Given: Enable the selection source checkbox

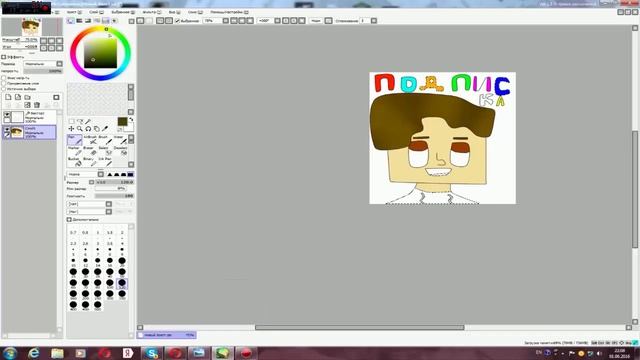Looking at the screenshot, I should (4, 89).
